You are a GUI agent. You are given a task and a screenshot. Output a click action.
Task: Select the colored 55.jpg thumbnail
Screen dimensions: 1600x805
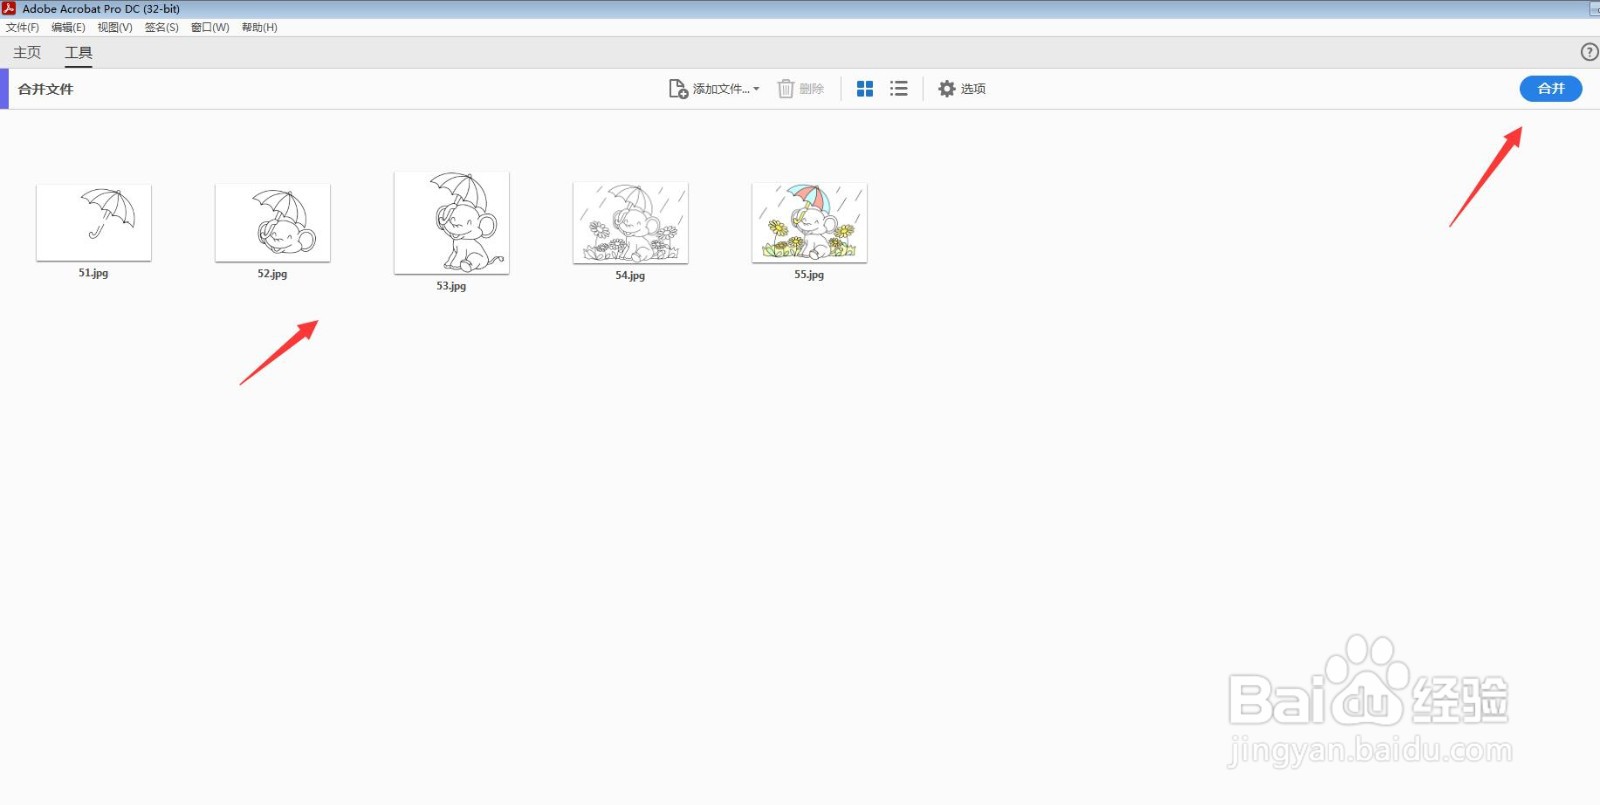point(810,222)
